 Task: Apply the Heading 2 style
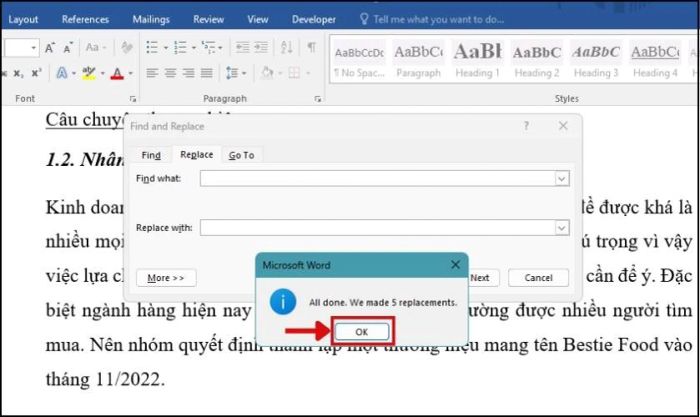pos(537,60)
